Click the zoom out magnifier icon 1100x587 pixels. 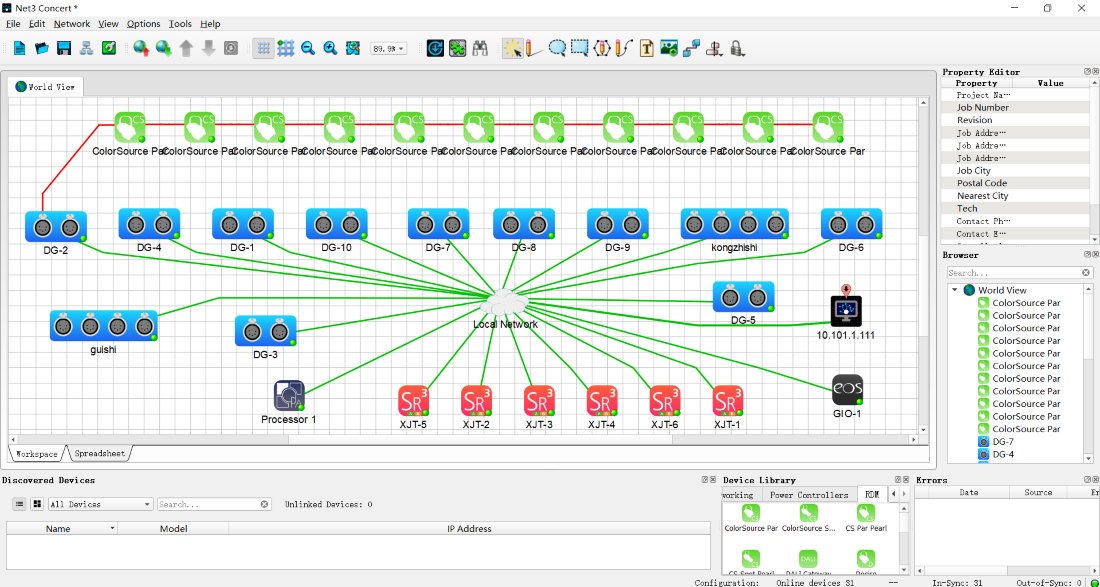308,48
